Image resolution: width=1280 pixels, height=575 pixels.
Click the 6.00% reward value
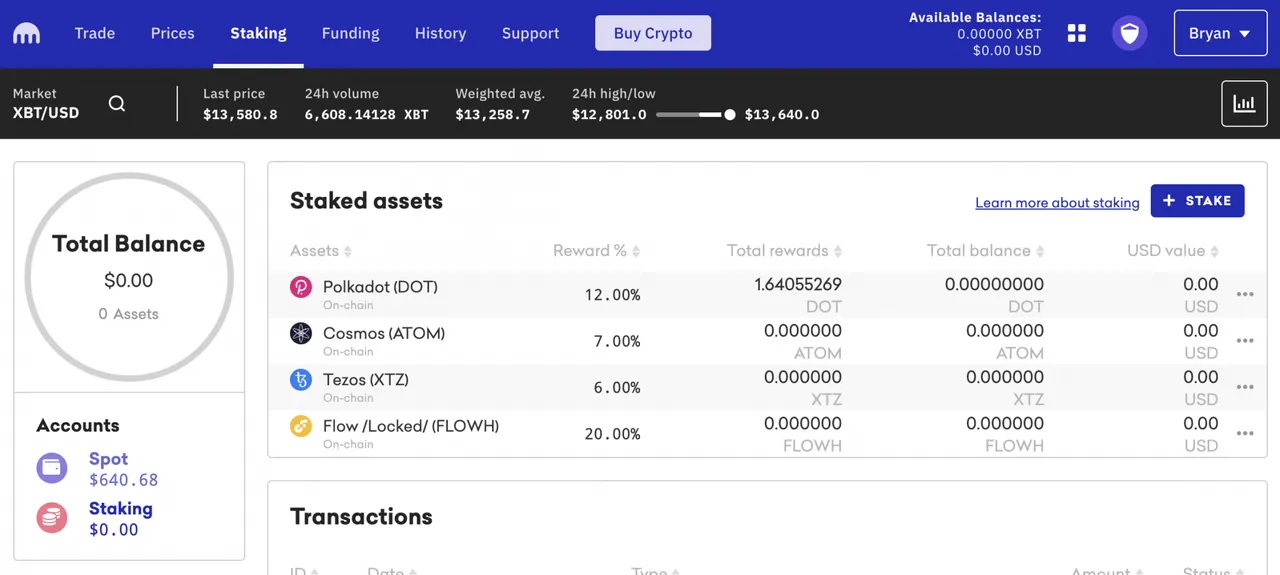click(617, 387)
